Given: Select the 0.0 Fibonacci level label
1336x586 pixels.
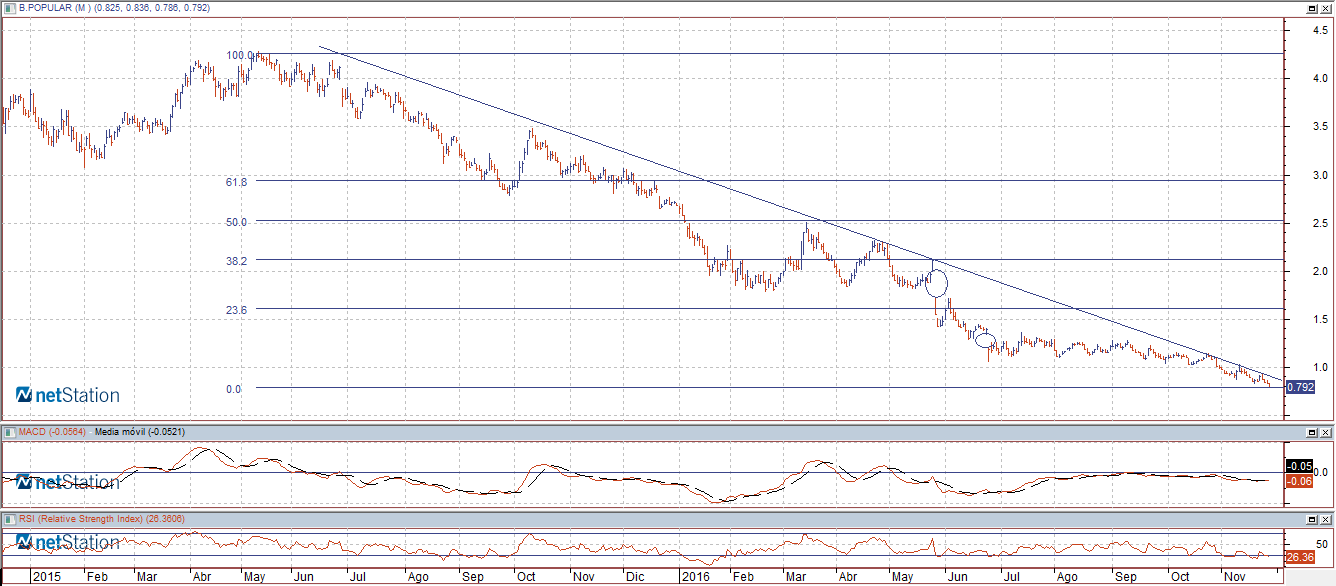Looking at the screenshot, I should coord(233,389).
